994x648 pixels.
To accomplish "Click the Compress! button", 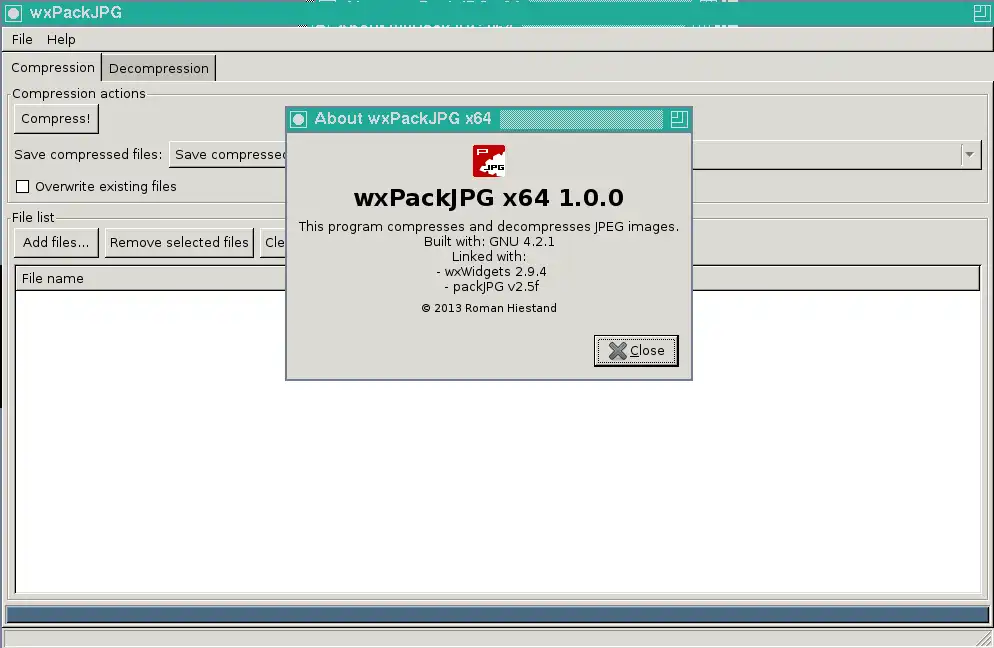I will 56,119.
